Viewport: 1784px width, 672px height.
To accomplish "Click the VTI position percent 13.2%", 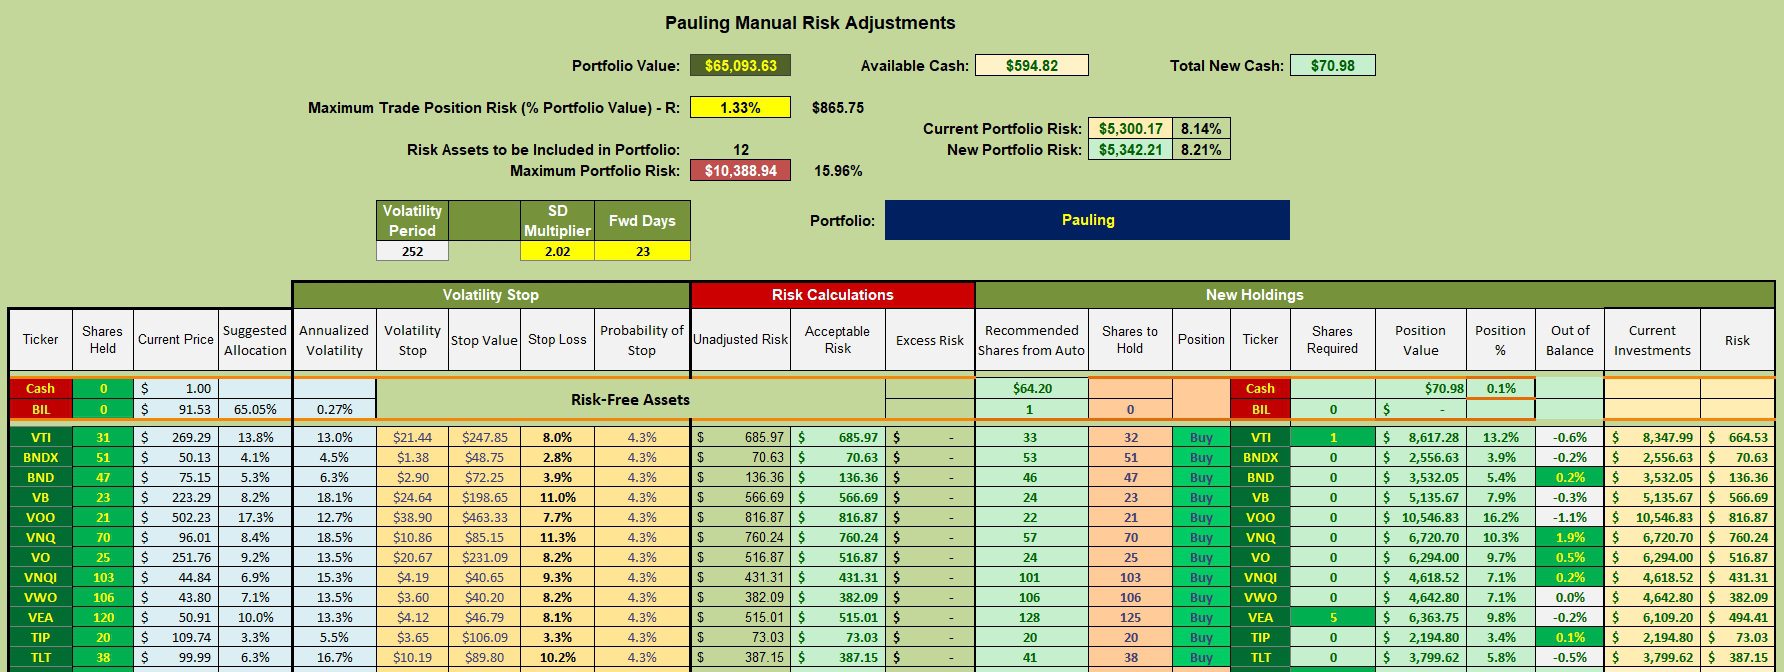I will [1500, 437].
